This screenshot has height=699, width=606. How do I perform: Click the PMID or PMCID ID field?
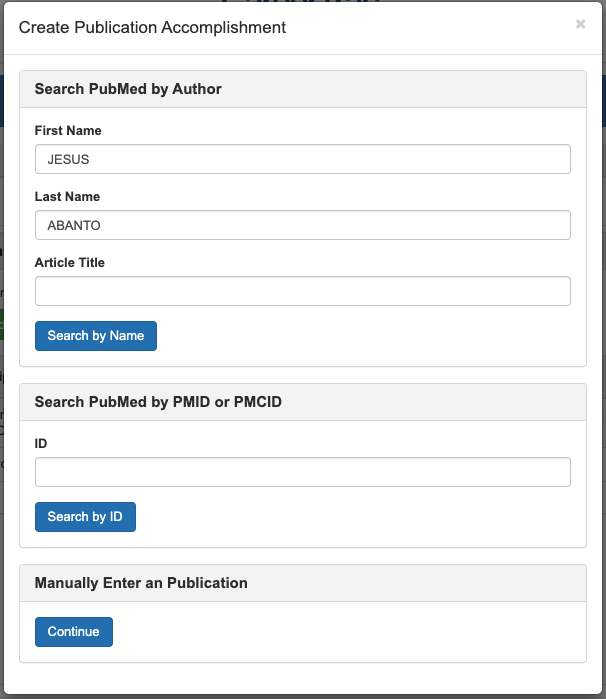[302, 472]
